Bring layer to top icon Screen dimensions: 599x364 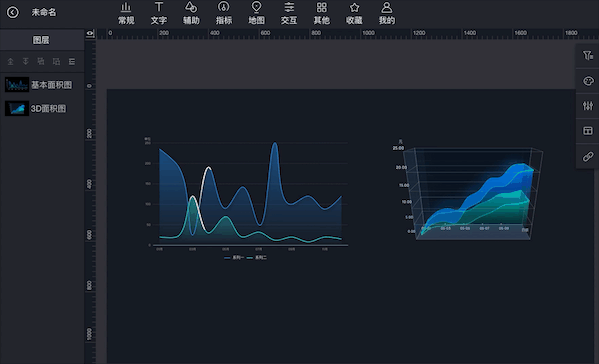10,61
